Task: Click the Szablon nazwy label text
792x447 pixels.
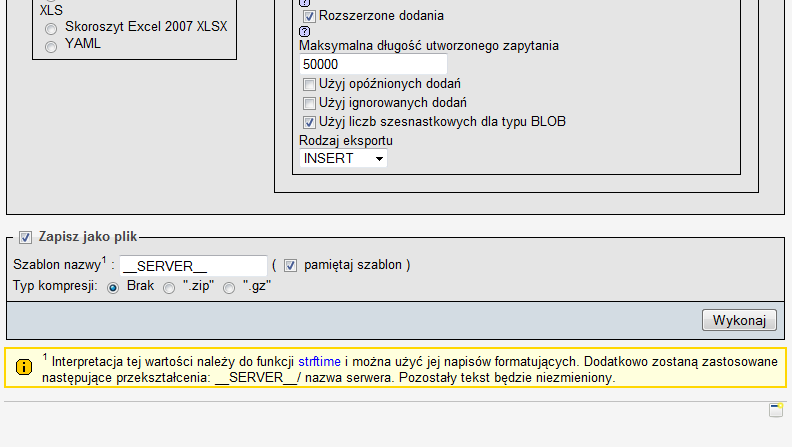Action: [x=57, y=265]
